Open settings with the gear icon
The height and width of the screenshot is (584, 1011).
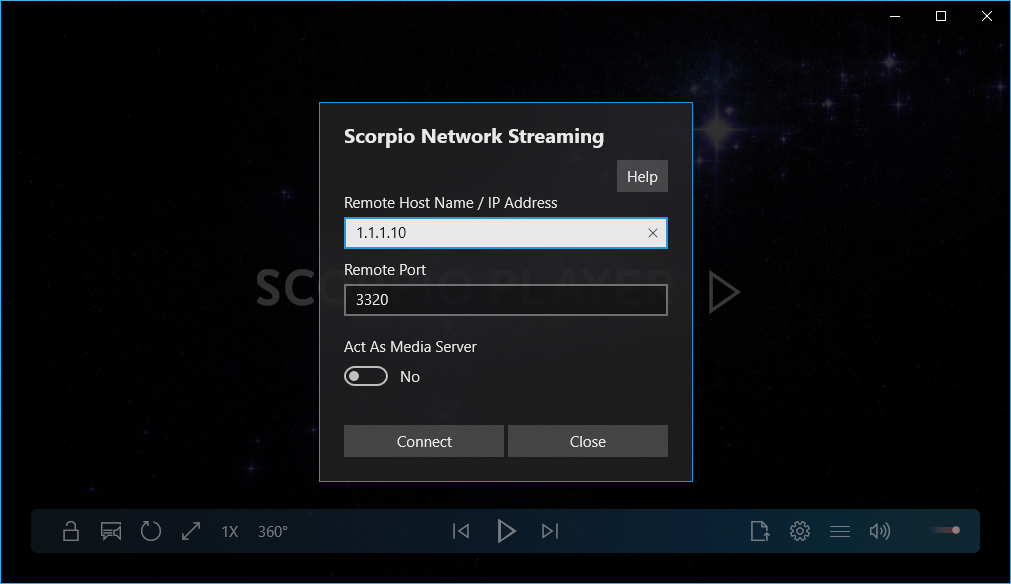click(x=800, y=531)
